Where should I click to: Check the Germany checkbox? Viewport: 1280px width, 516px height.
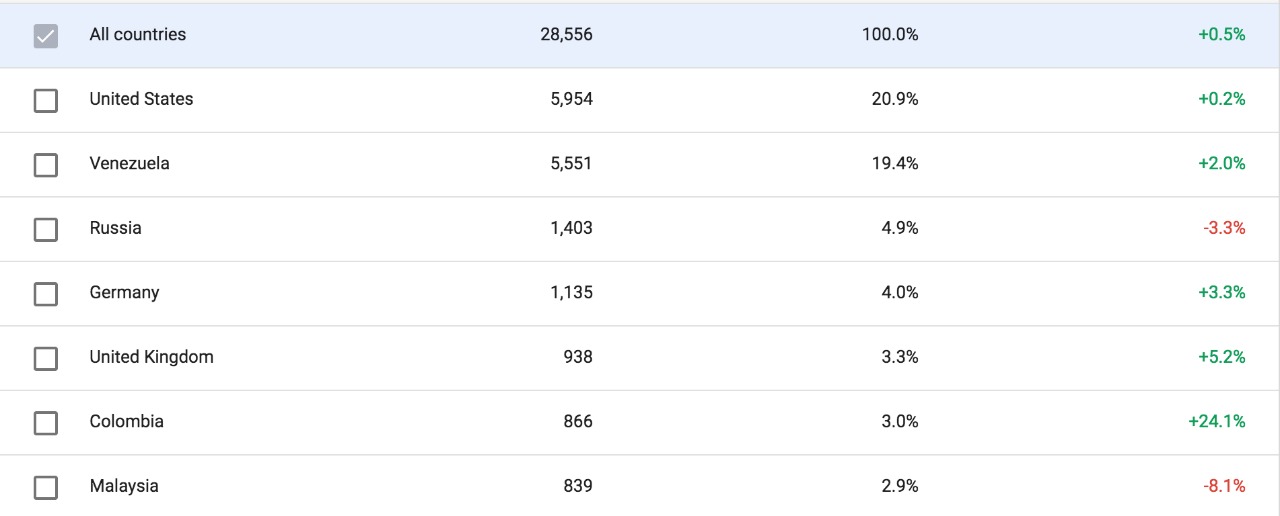coord(46,294)
